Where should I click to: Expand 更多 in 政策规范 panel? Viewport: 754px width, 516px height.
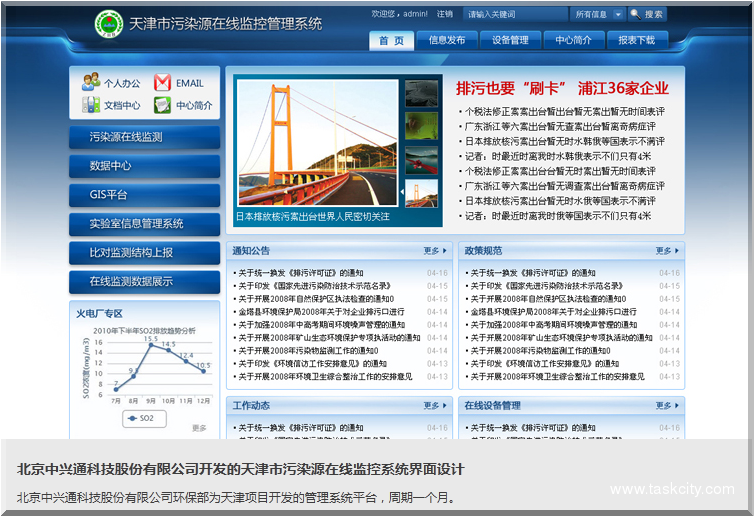coord(667,251)
